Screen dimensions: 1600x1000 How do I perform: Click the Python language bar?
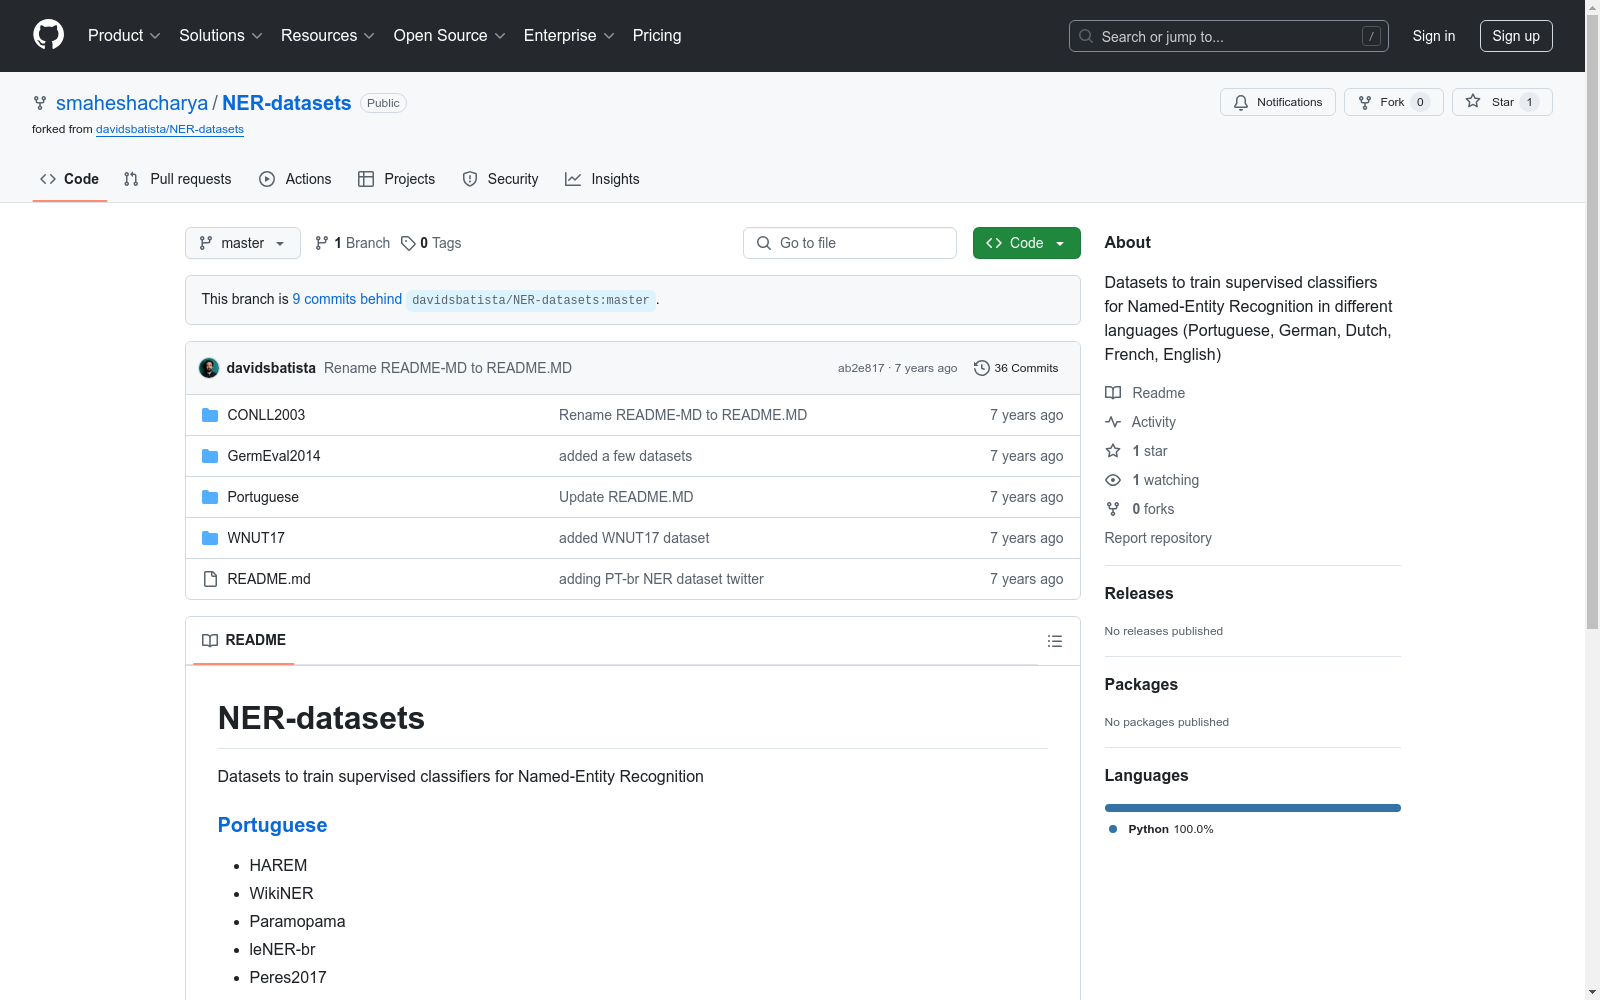coord(1253,808)
